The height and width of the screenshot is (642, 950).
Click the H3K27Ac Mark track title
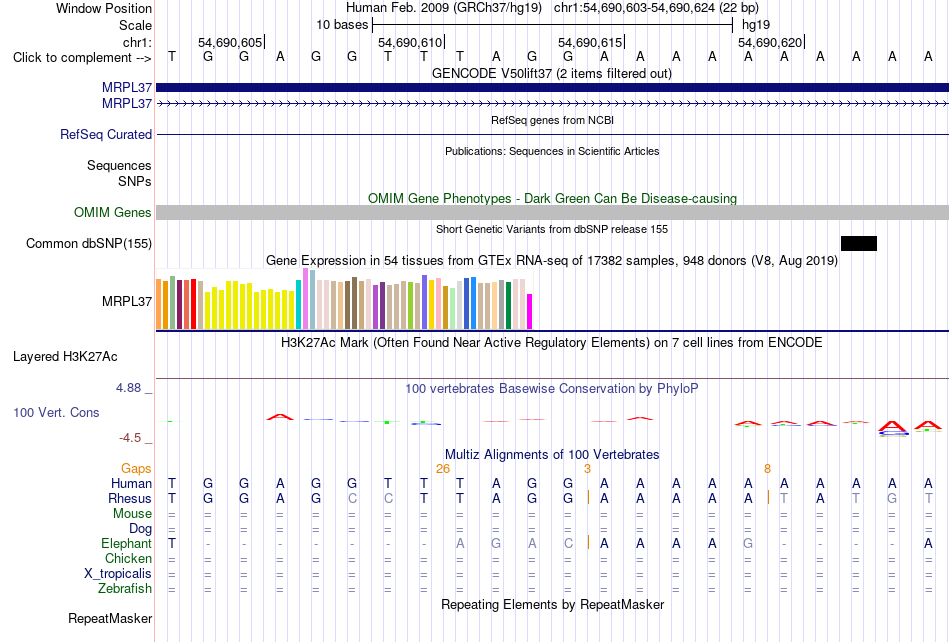pyautogui.click(x=552, y=343)
